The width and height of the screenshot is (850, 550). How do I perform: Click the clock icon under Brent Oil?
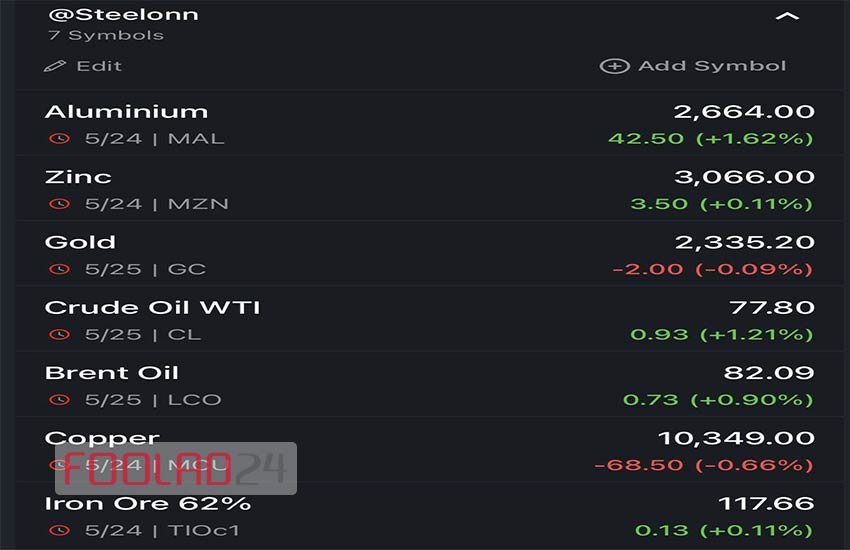coord(60,400)
